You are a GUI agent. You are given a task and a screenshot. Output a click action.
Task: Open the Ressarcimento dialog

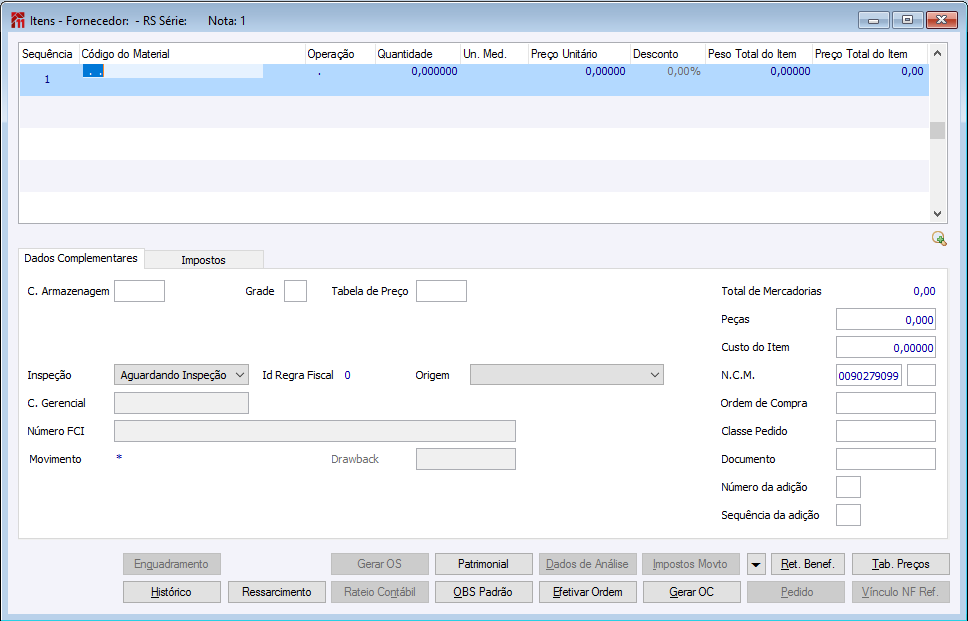click(x=277, y=592)
